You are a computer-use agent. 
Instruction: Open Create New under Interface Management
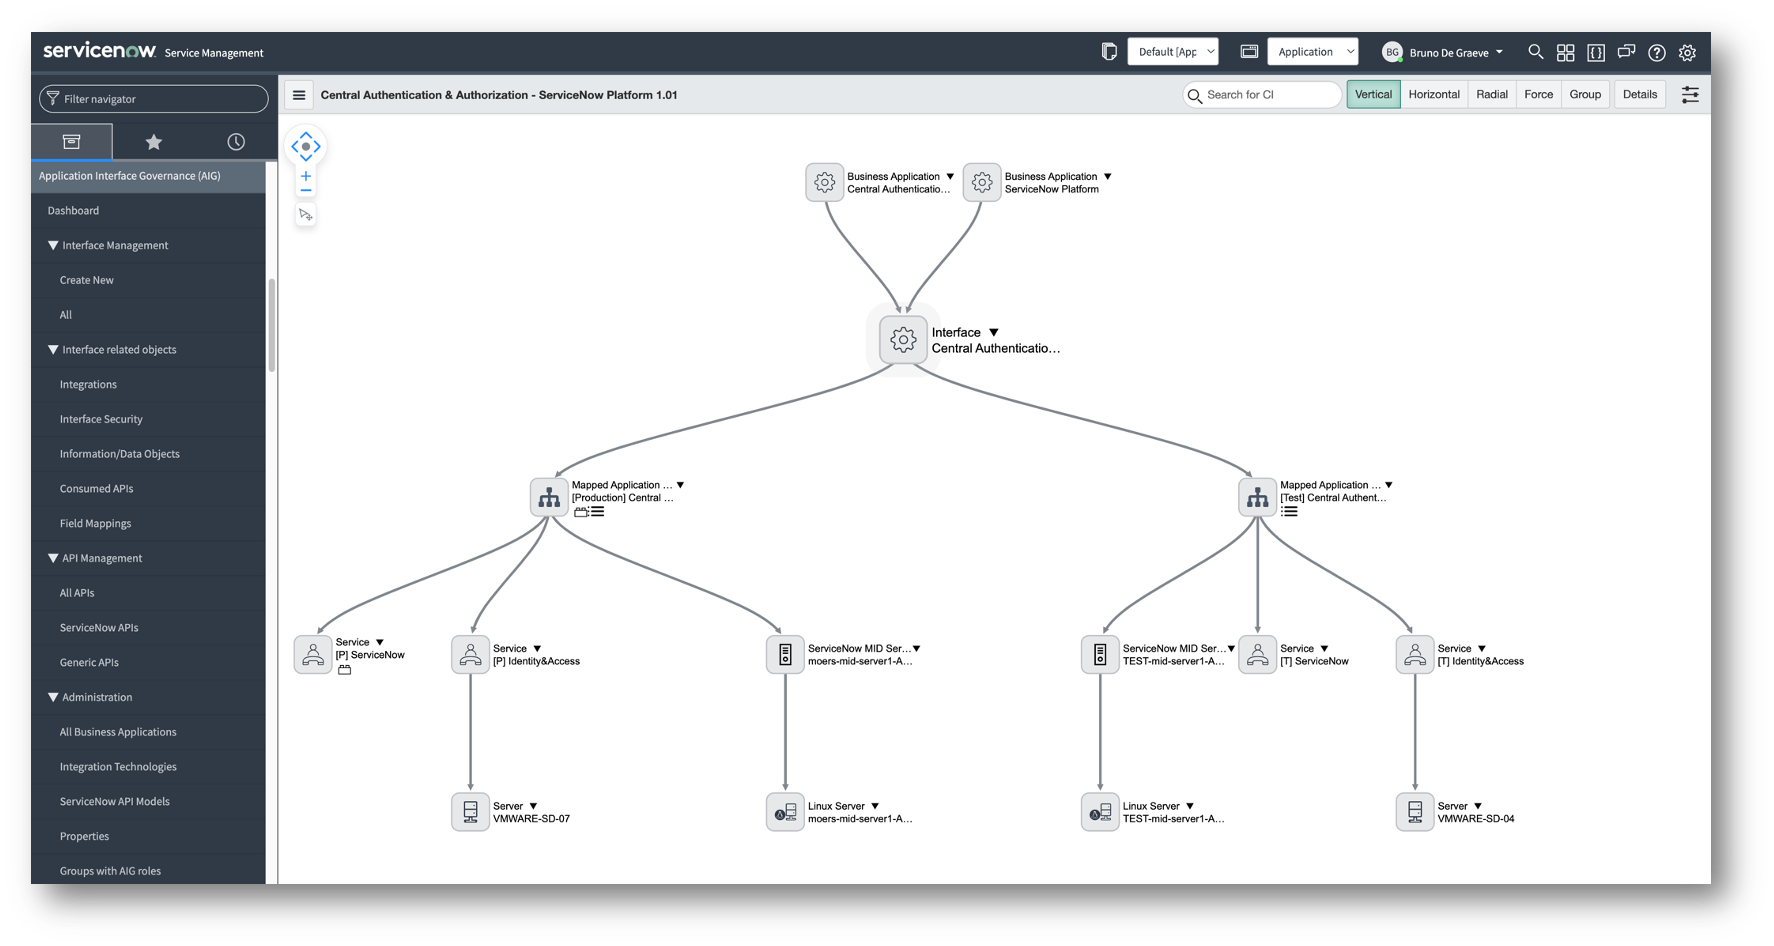86,280
